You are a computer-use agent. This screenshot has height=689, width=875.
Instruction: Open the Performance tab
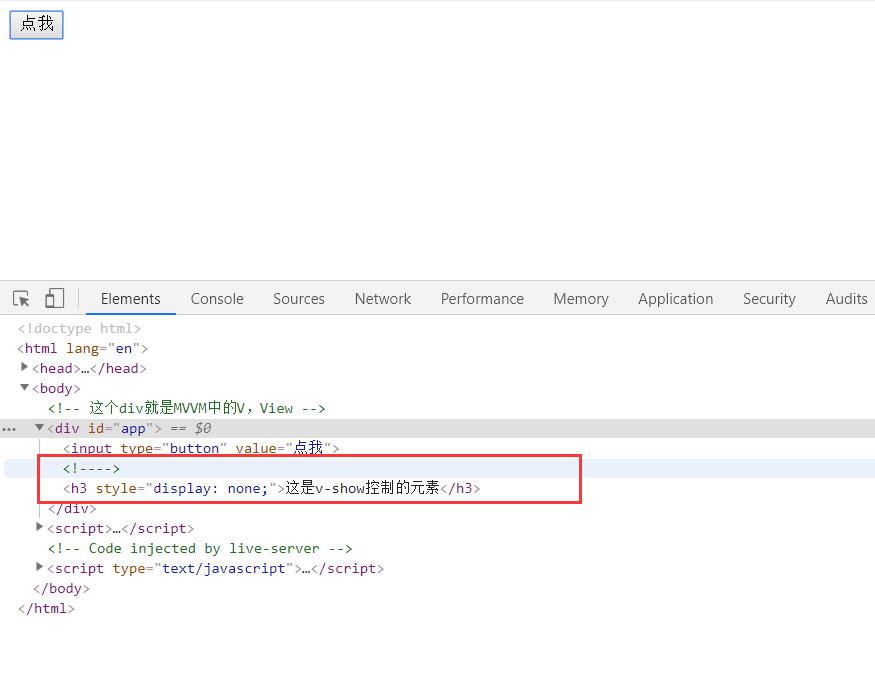(x=482, y=299)
